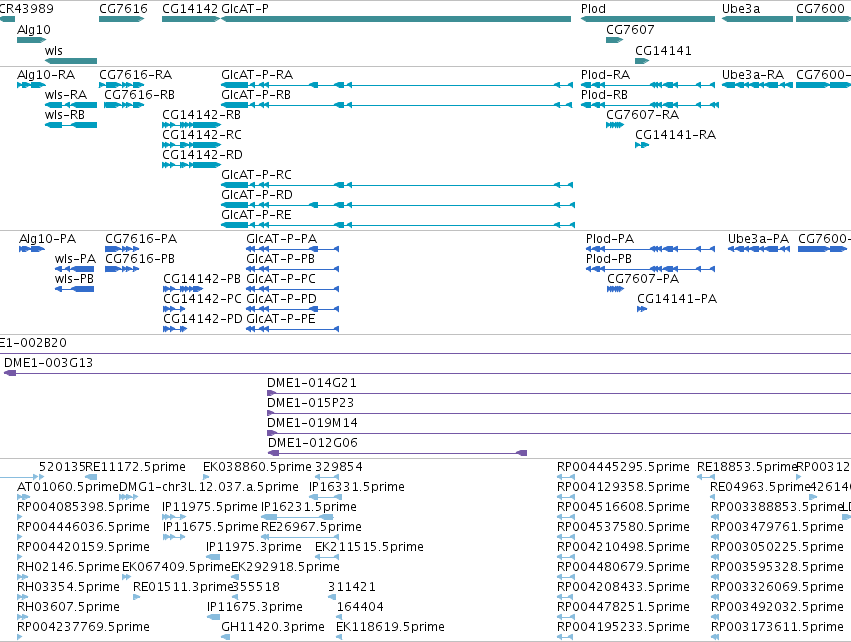The width and height of the screenshot is (851, 642).
Task: Select the CG14141 gene label
Action: pos(663,50)
